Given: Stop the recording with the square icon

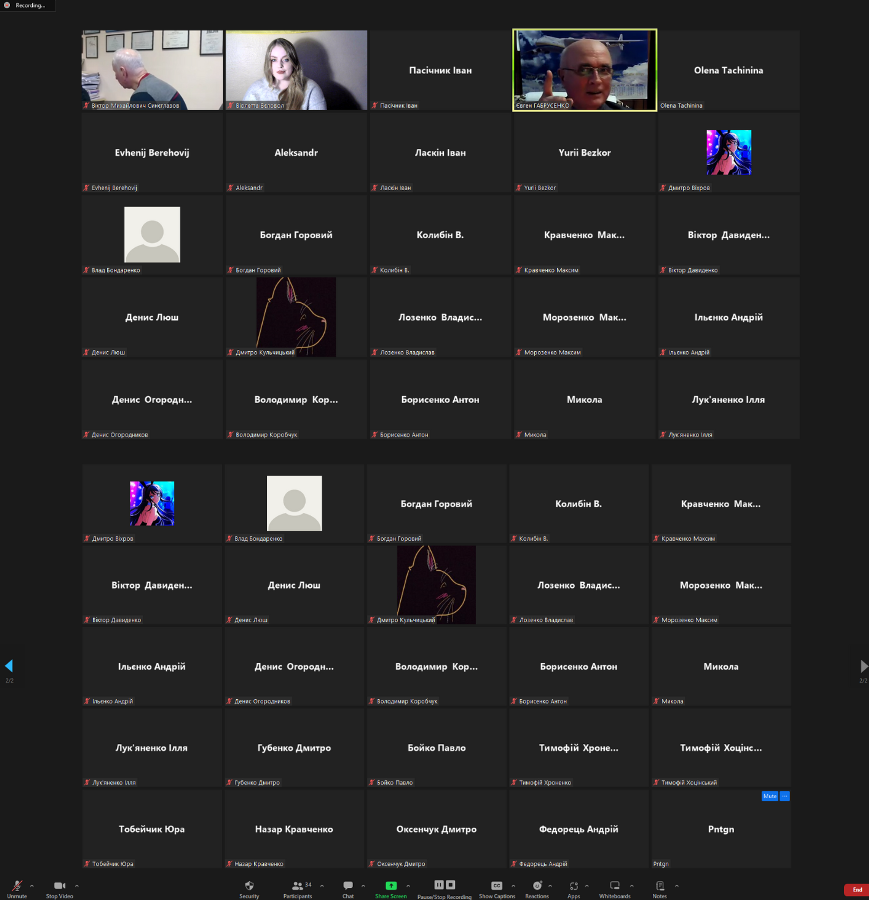Looking at the screenshot, I should pos(451,885).
